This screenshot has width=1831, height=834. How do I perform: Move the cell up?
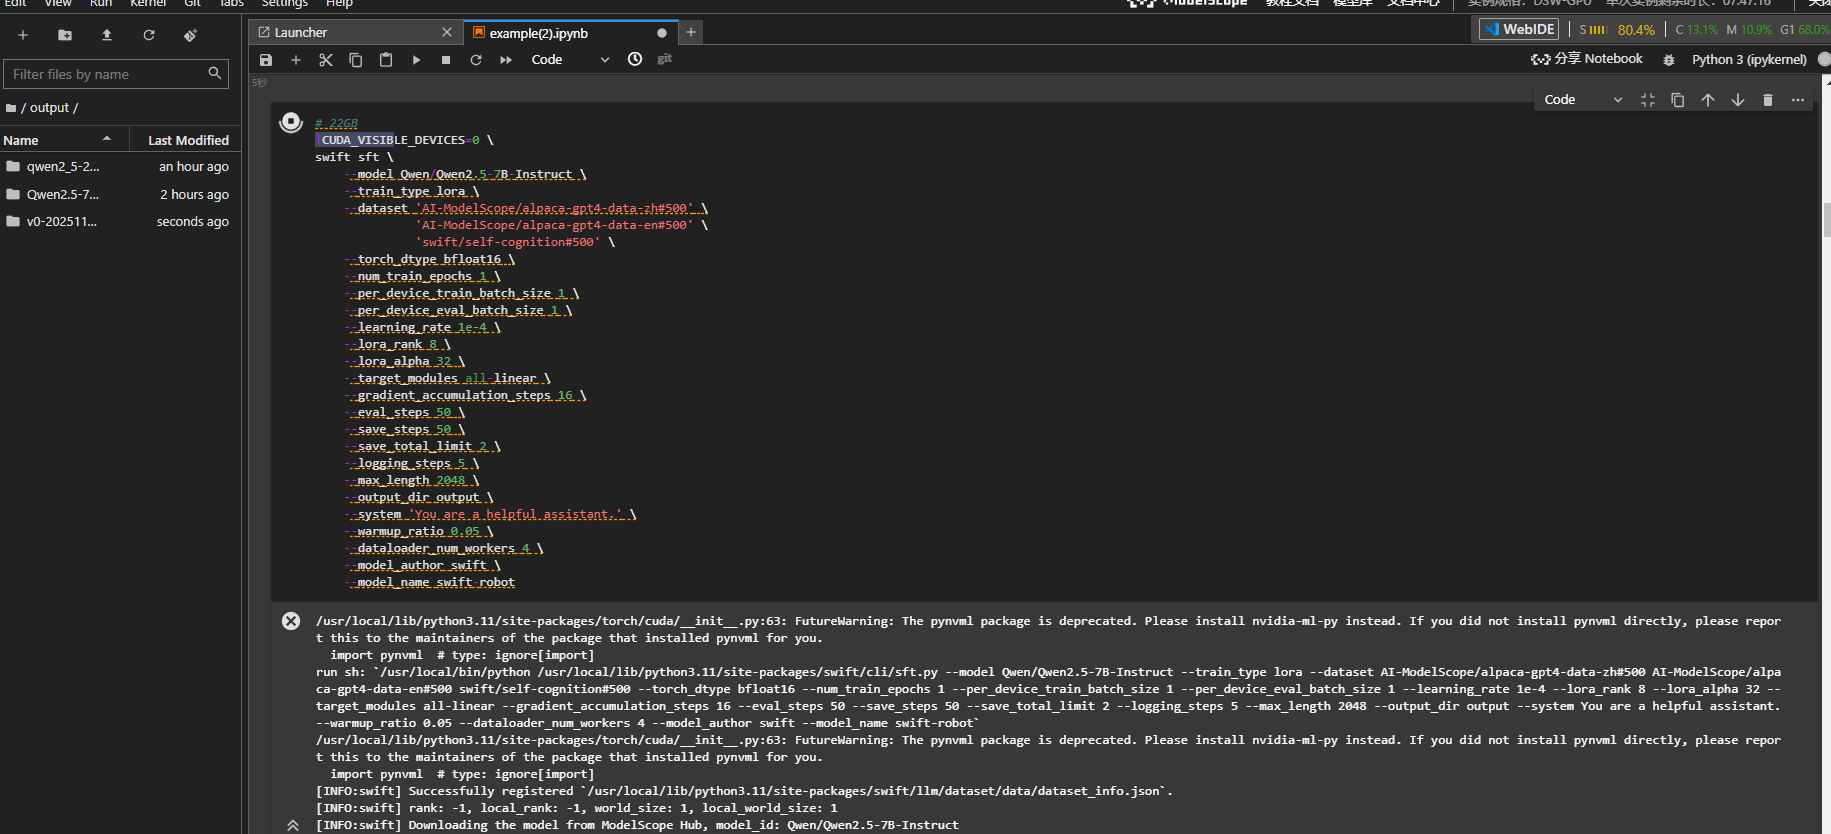[1708, 100]
